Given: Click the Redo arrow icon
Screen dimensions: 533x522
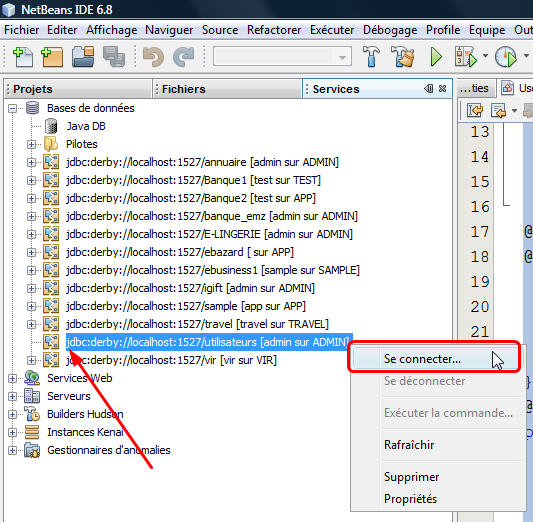Looking at the screenshot, I should 184,57.
